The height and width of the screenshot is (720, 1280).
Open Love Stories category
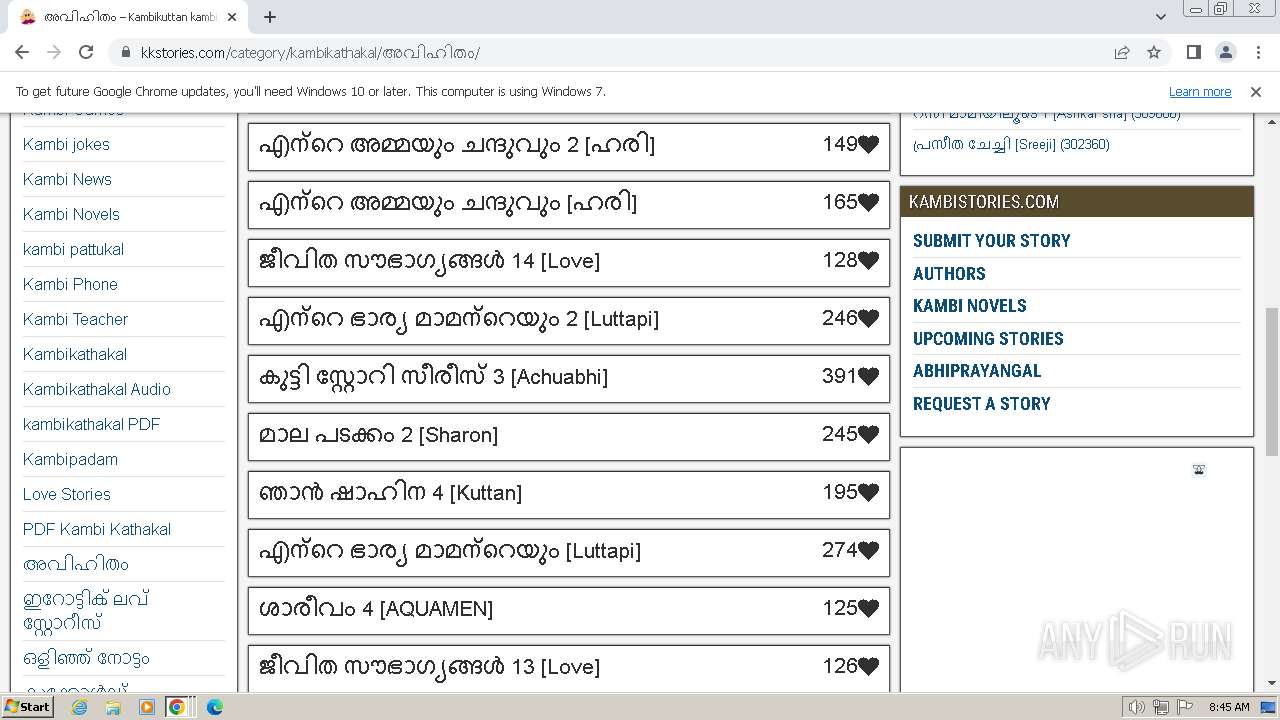(67, 494)
